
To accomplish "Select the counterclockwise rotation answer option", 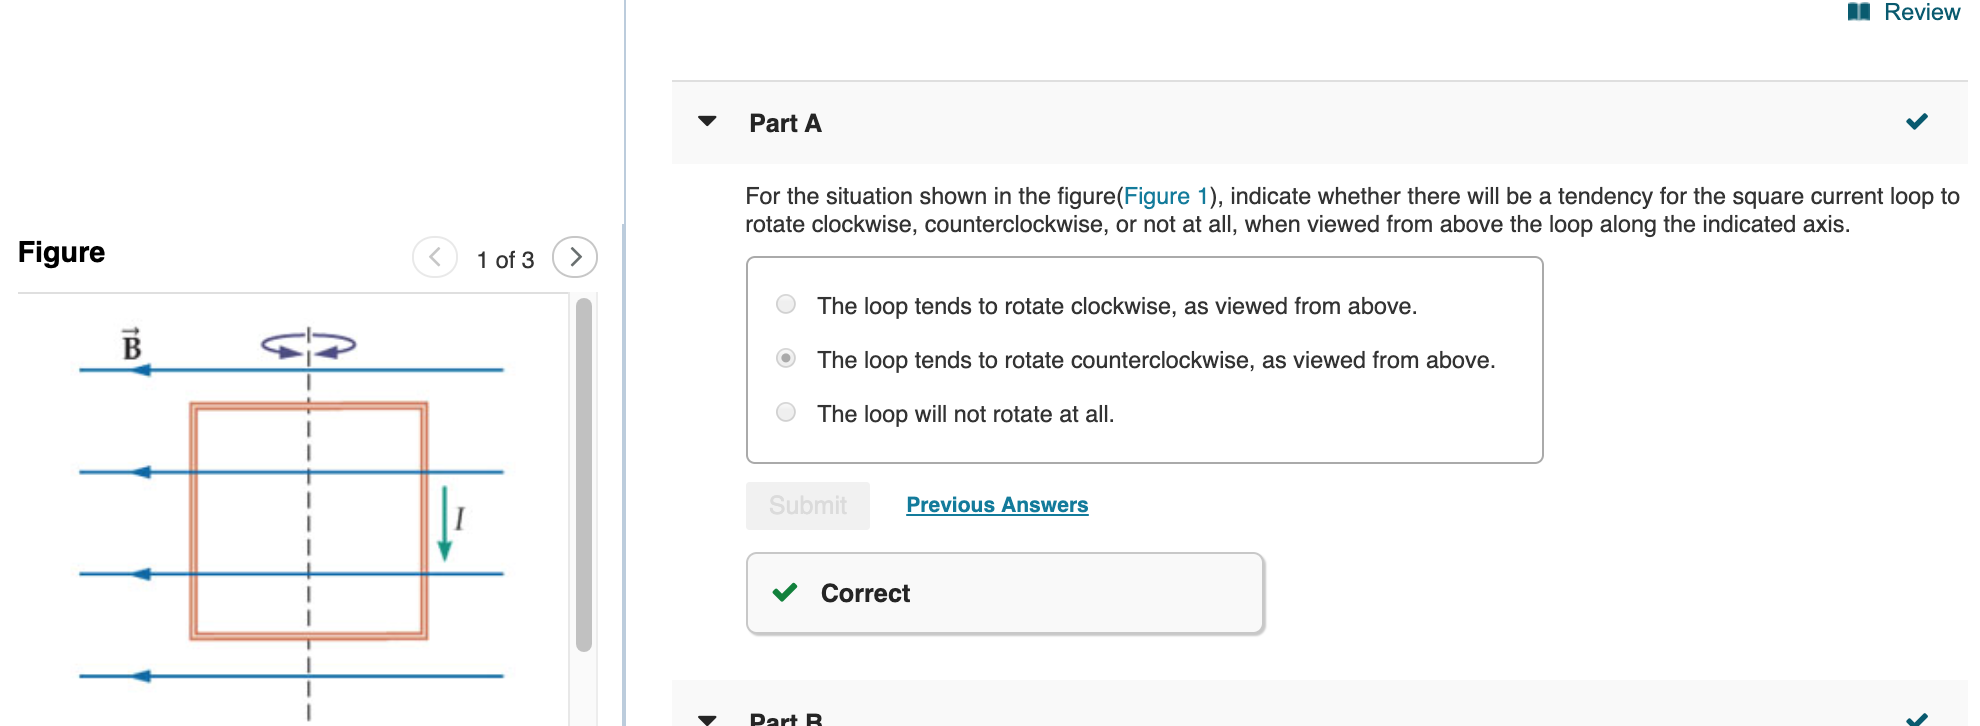I will 785,358.
